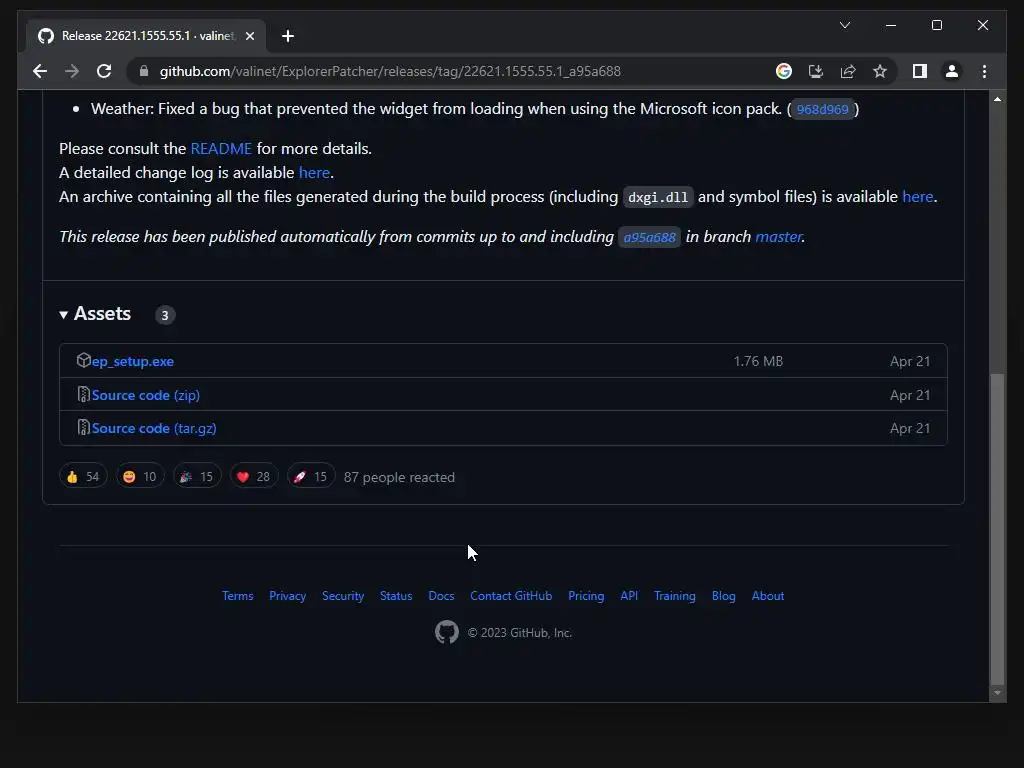Close the Release 22621.1555.55.1 tab
The width and height of the screenshot is (1024, 768).
[249, 36]
